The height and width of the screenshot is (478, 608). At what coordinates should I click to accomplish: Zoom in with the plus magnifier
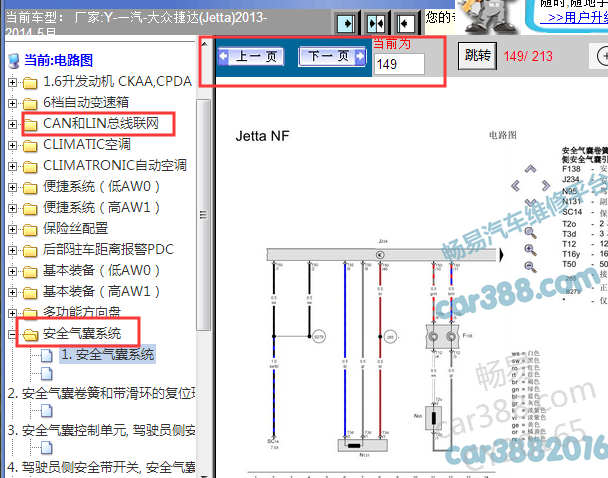click(x=530, y=250)
